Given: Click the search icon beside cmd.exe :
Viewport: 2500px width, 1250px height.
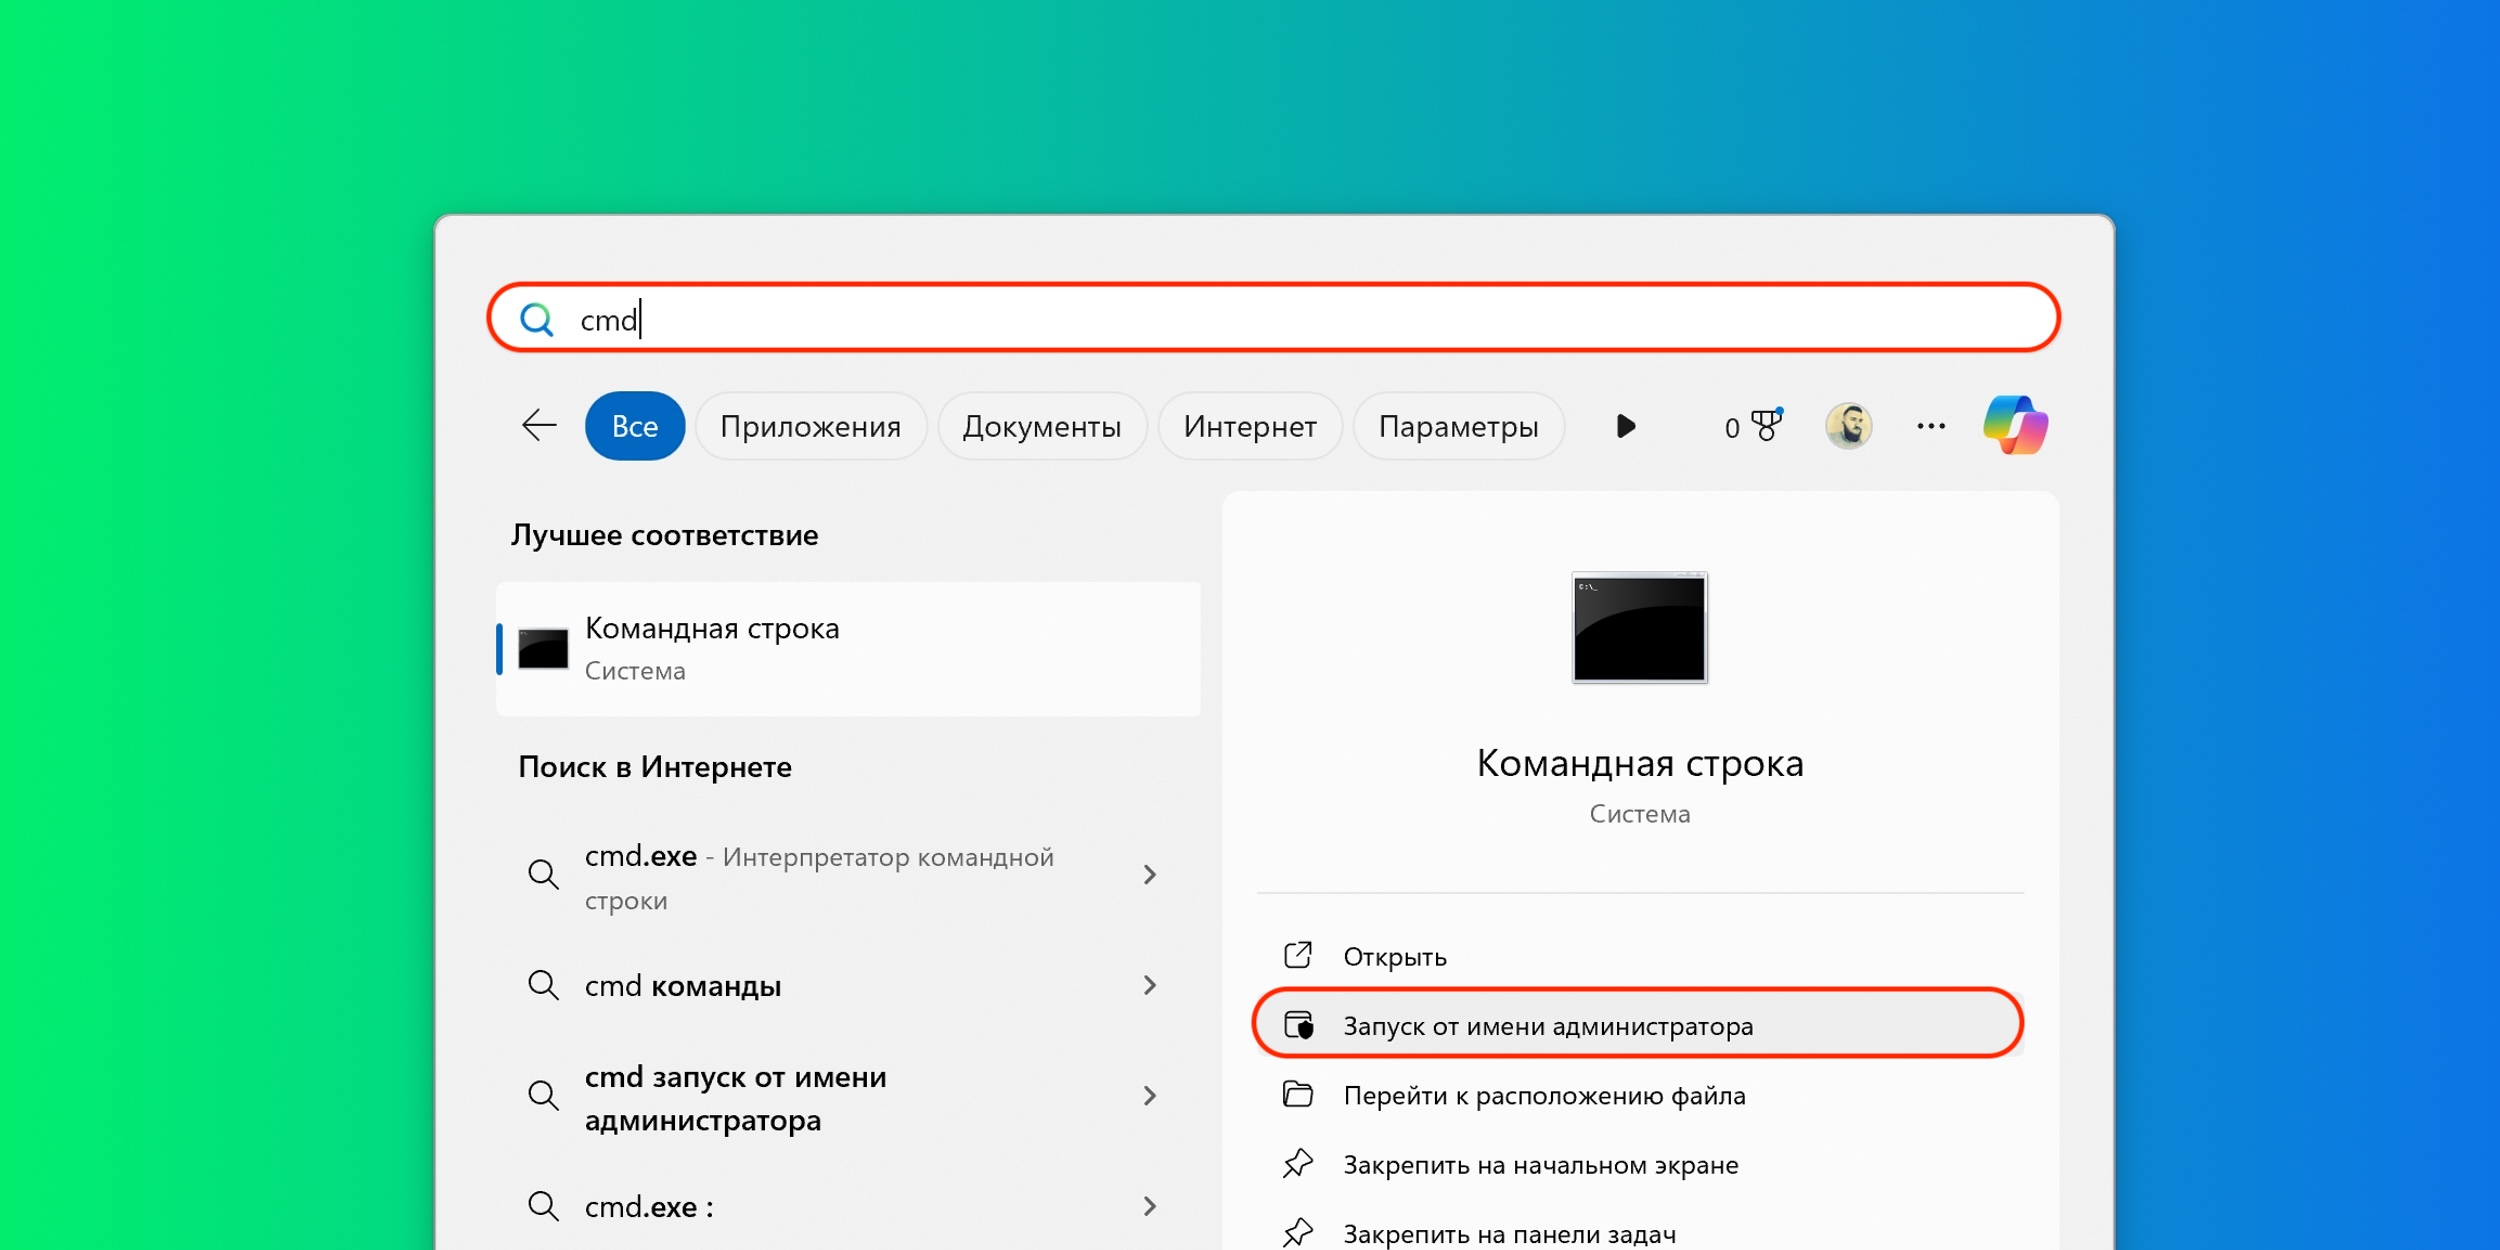Looking at the screenshot, I should (543, 1206).
